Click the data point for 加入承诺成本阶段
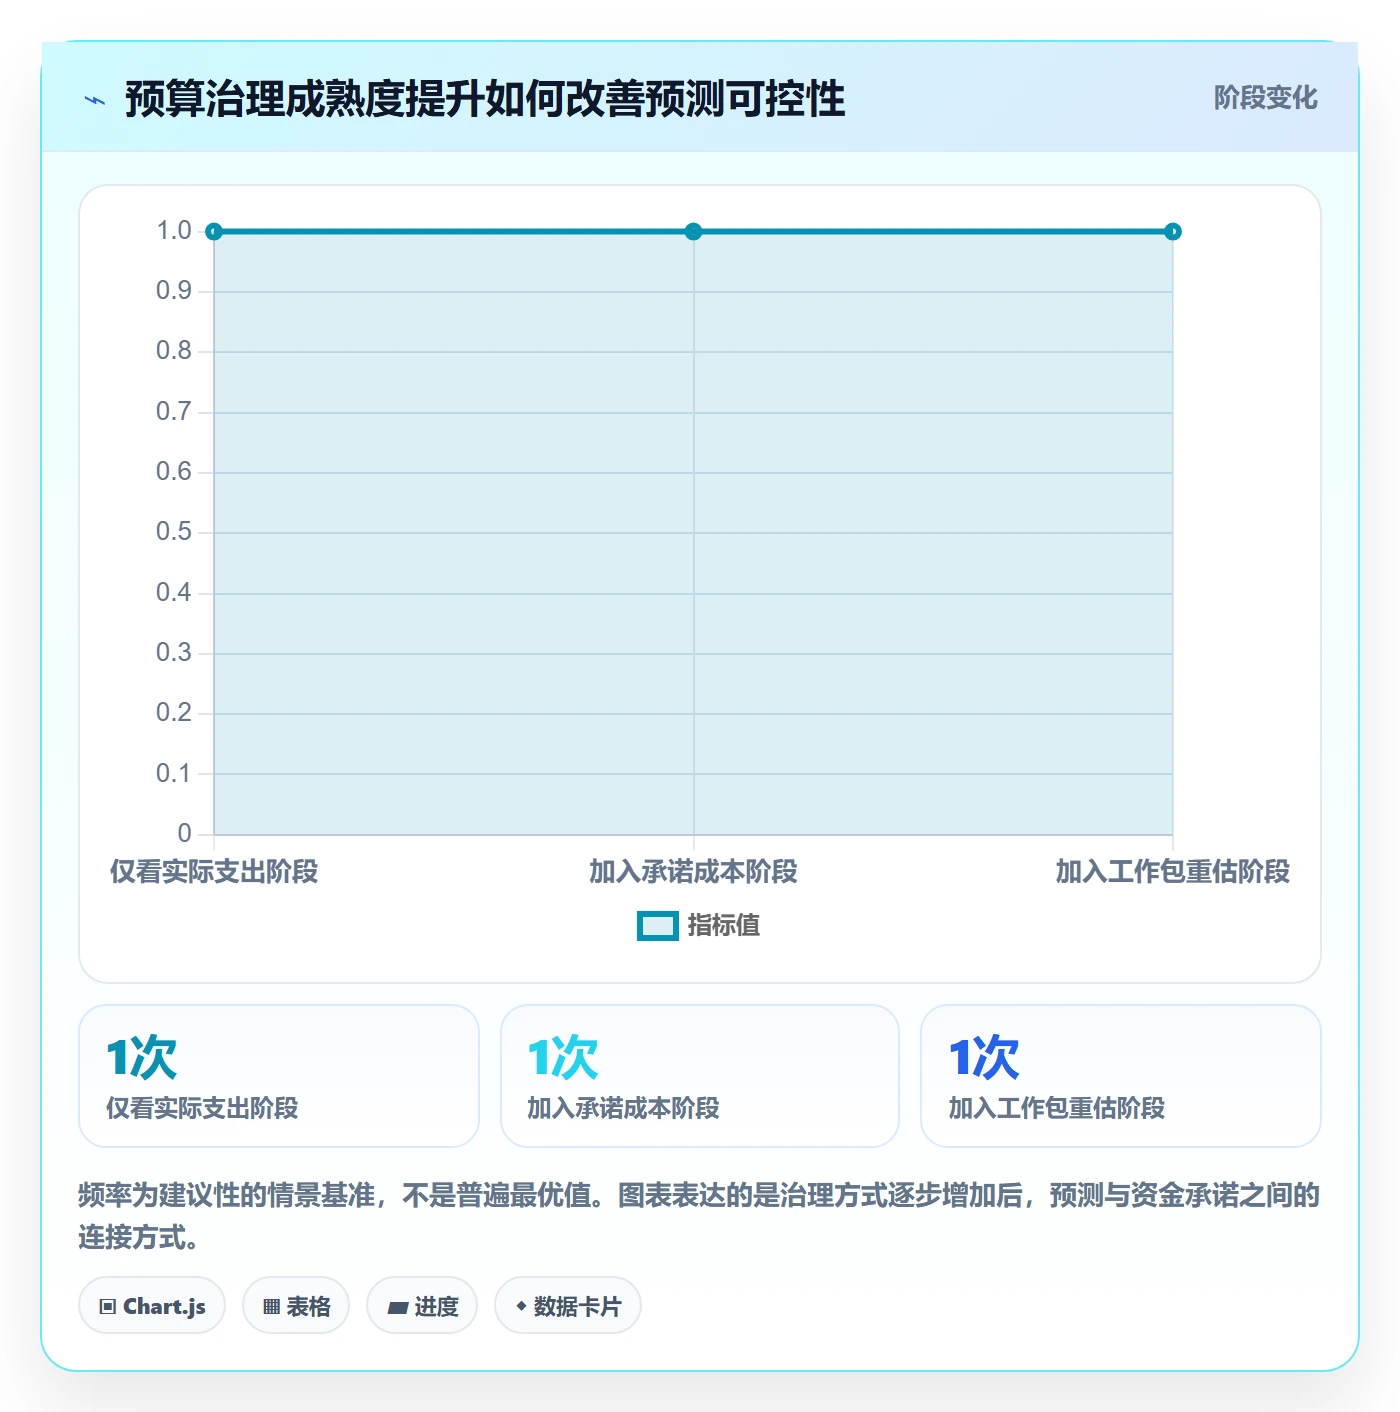 pos(693,232)
